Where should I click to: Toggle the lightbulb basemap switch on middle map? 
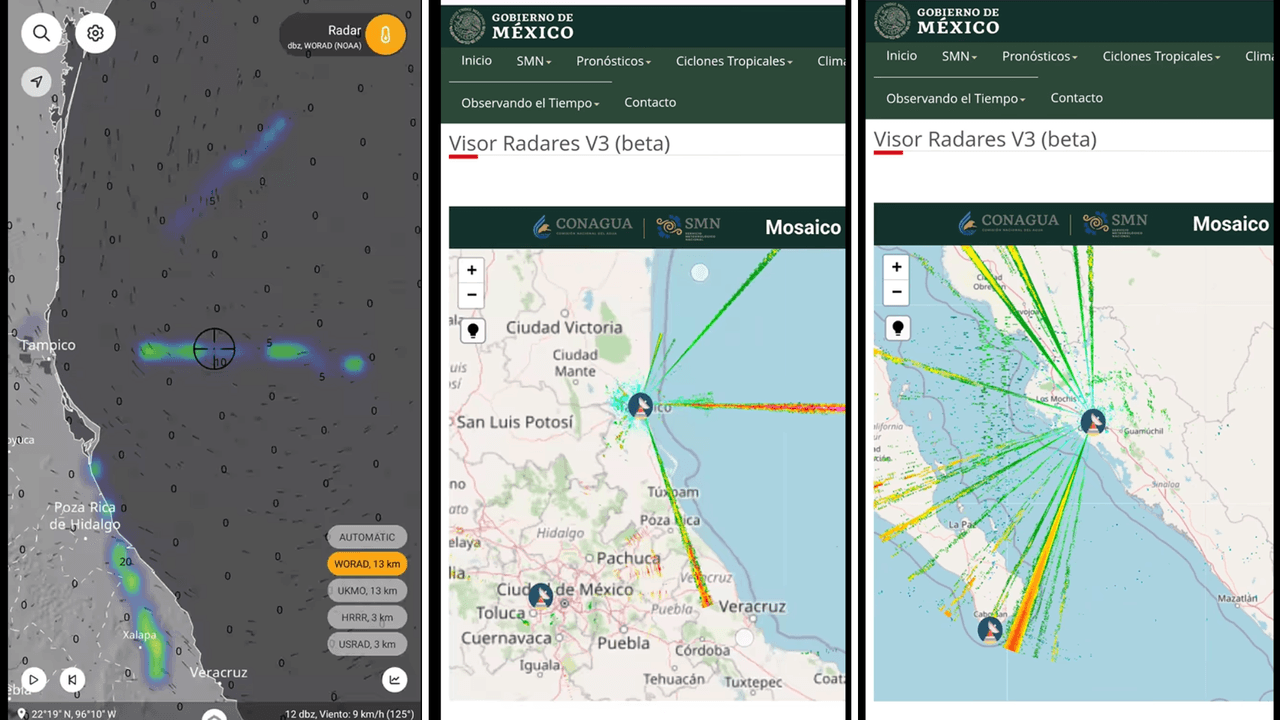(472, 330)
